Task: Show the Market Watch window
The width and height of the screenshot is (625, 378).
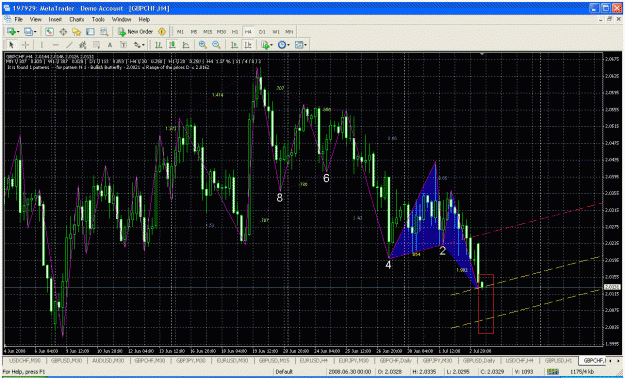Action: pos(49,32)
